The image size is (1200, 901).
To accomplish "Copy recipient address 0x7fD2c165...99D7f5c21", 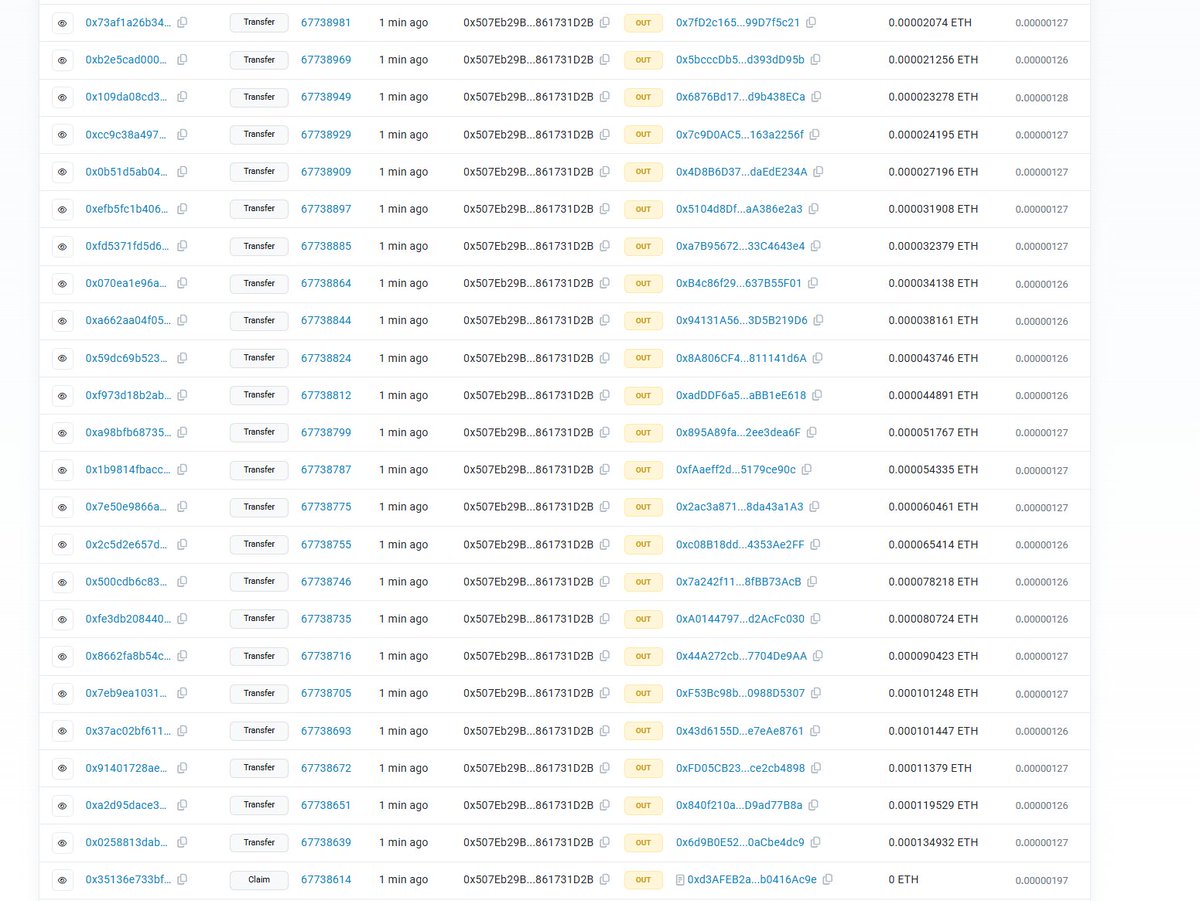I will 811,22.
